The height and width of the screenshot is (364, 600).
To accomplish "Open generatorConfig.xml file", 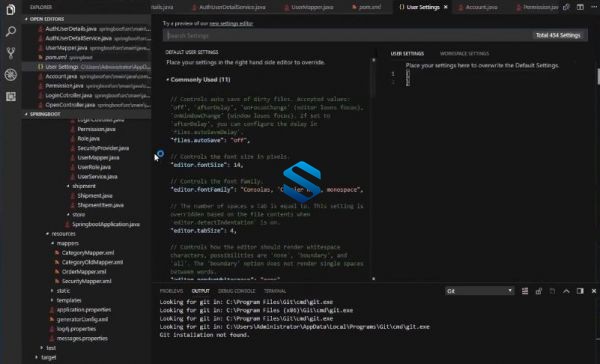I will (x=82, y=319).
